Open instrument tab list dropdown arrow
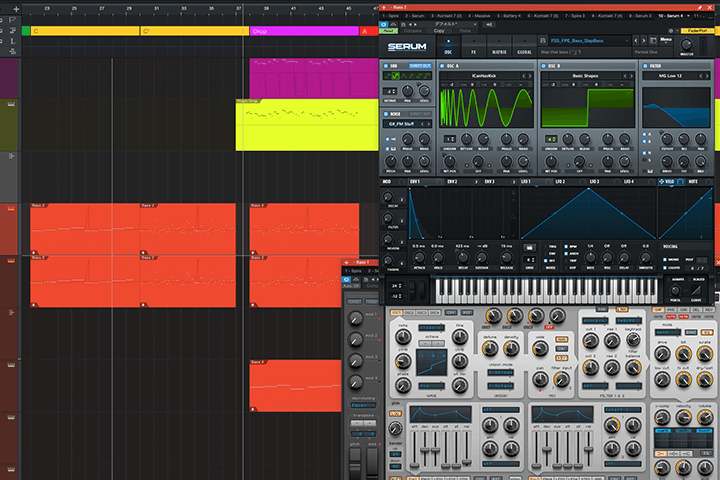The width and height of the screenshot is (720, 480). click(x=688, y=16)
